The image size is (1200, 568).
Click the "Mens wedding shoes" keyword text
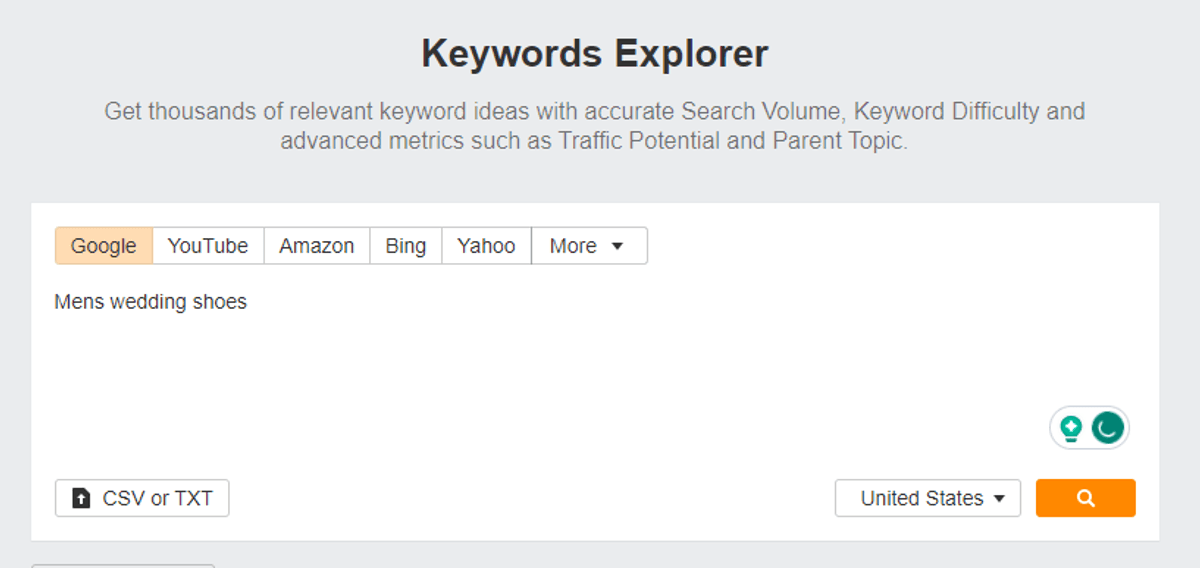(150, 301)
